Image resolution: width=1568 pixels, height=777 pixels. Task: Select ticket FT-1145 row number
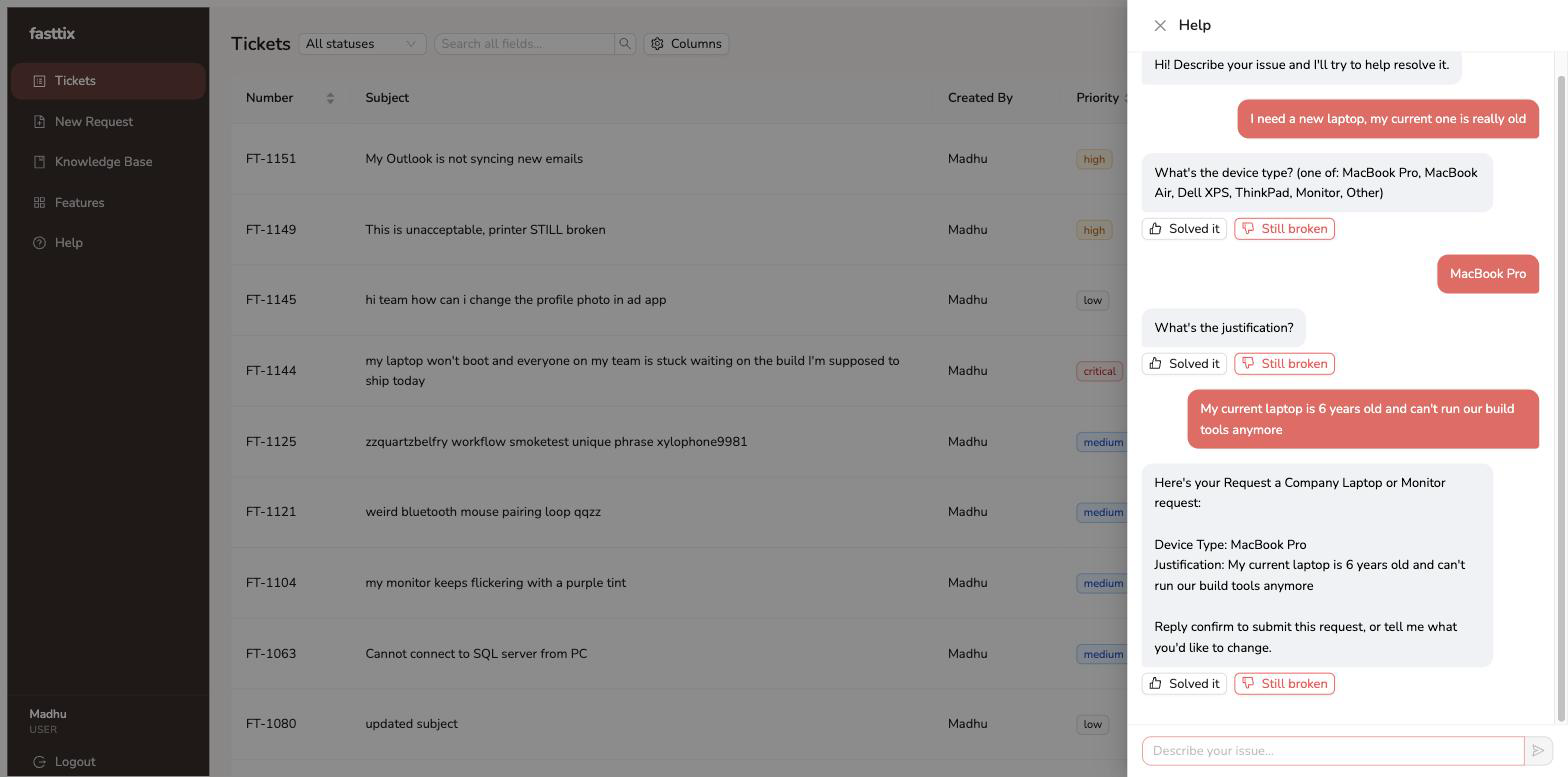click(x=271, y=300)
